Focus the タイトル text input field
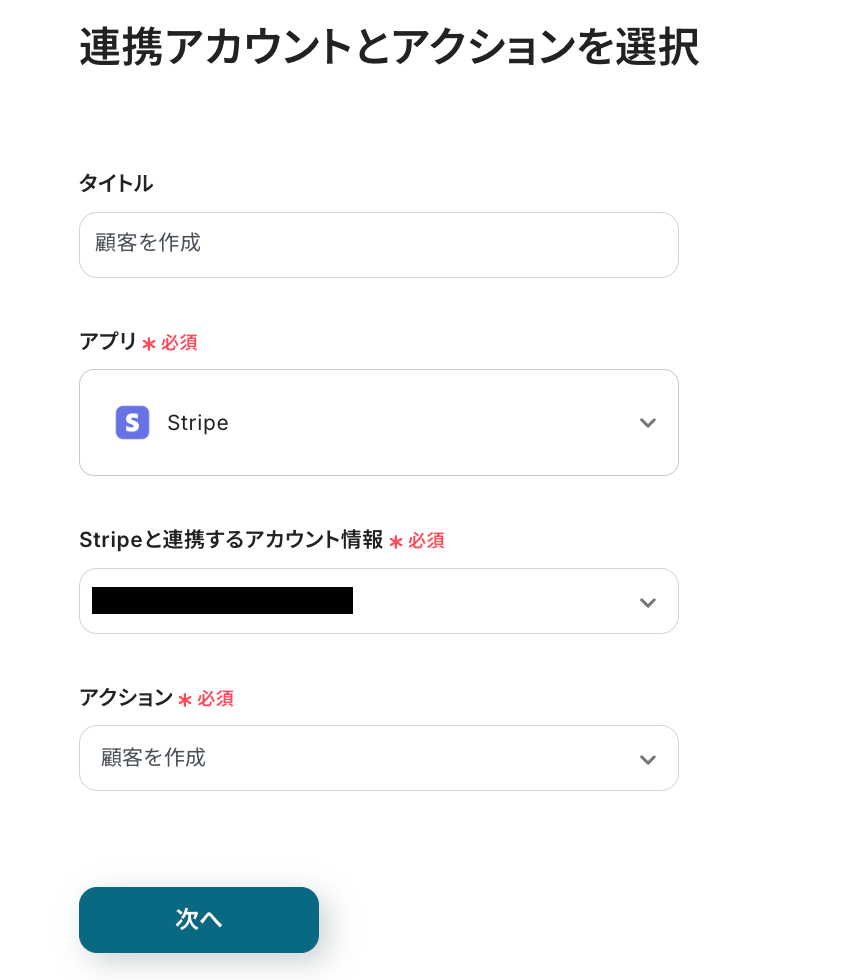 [x=378, y=244]
